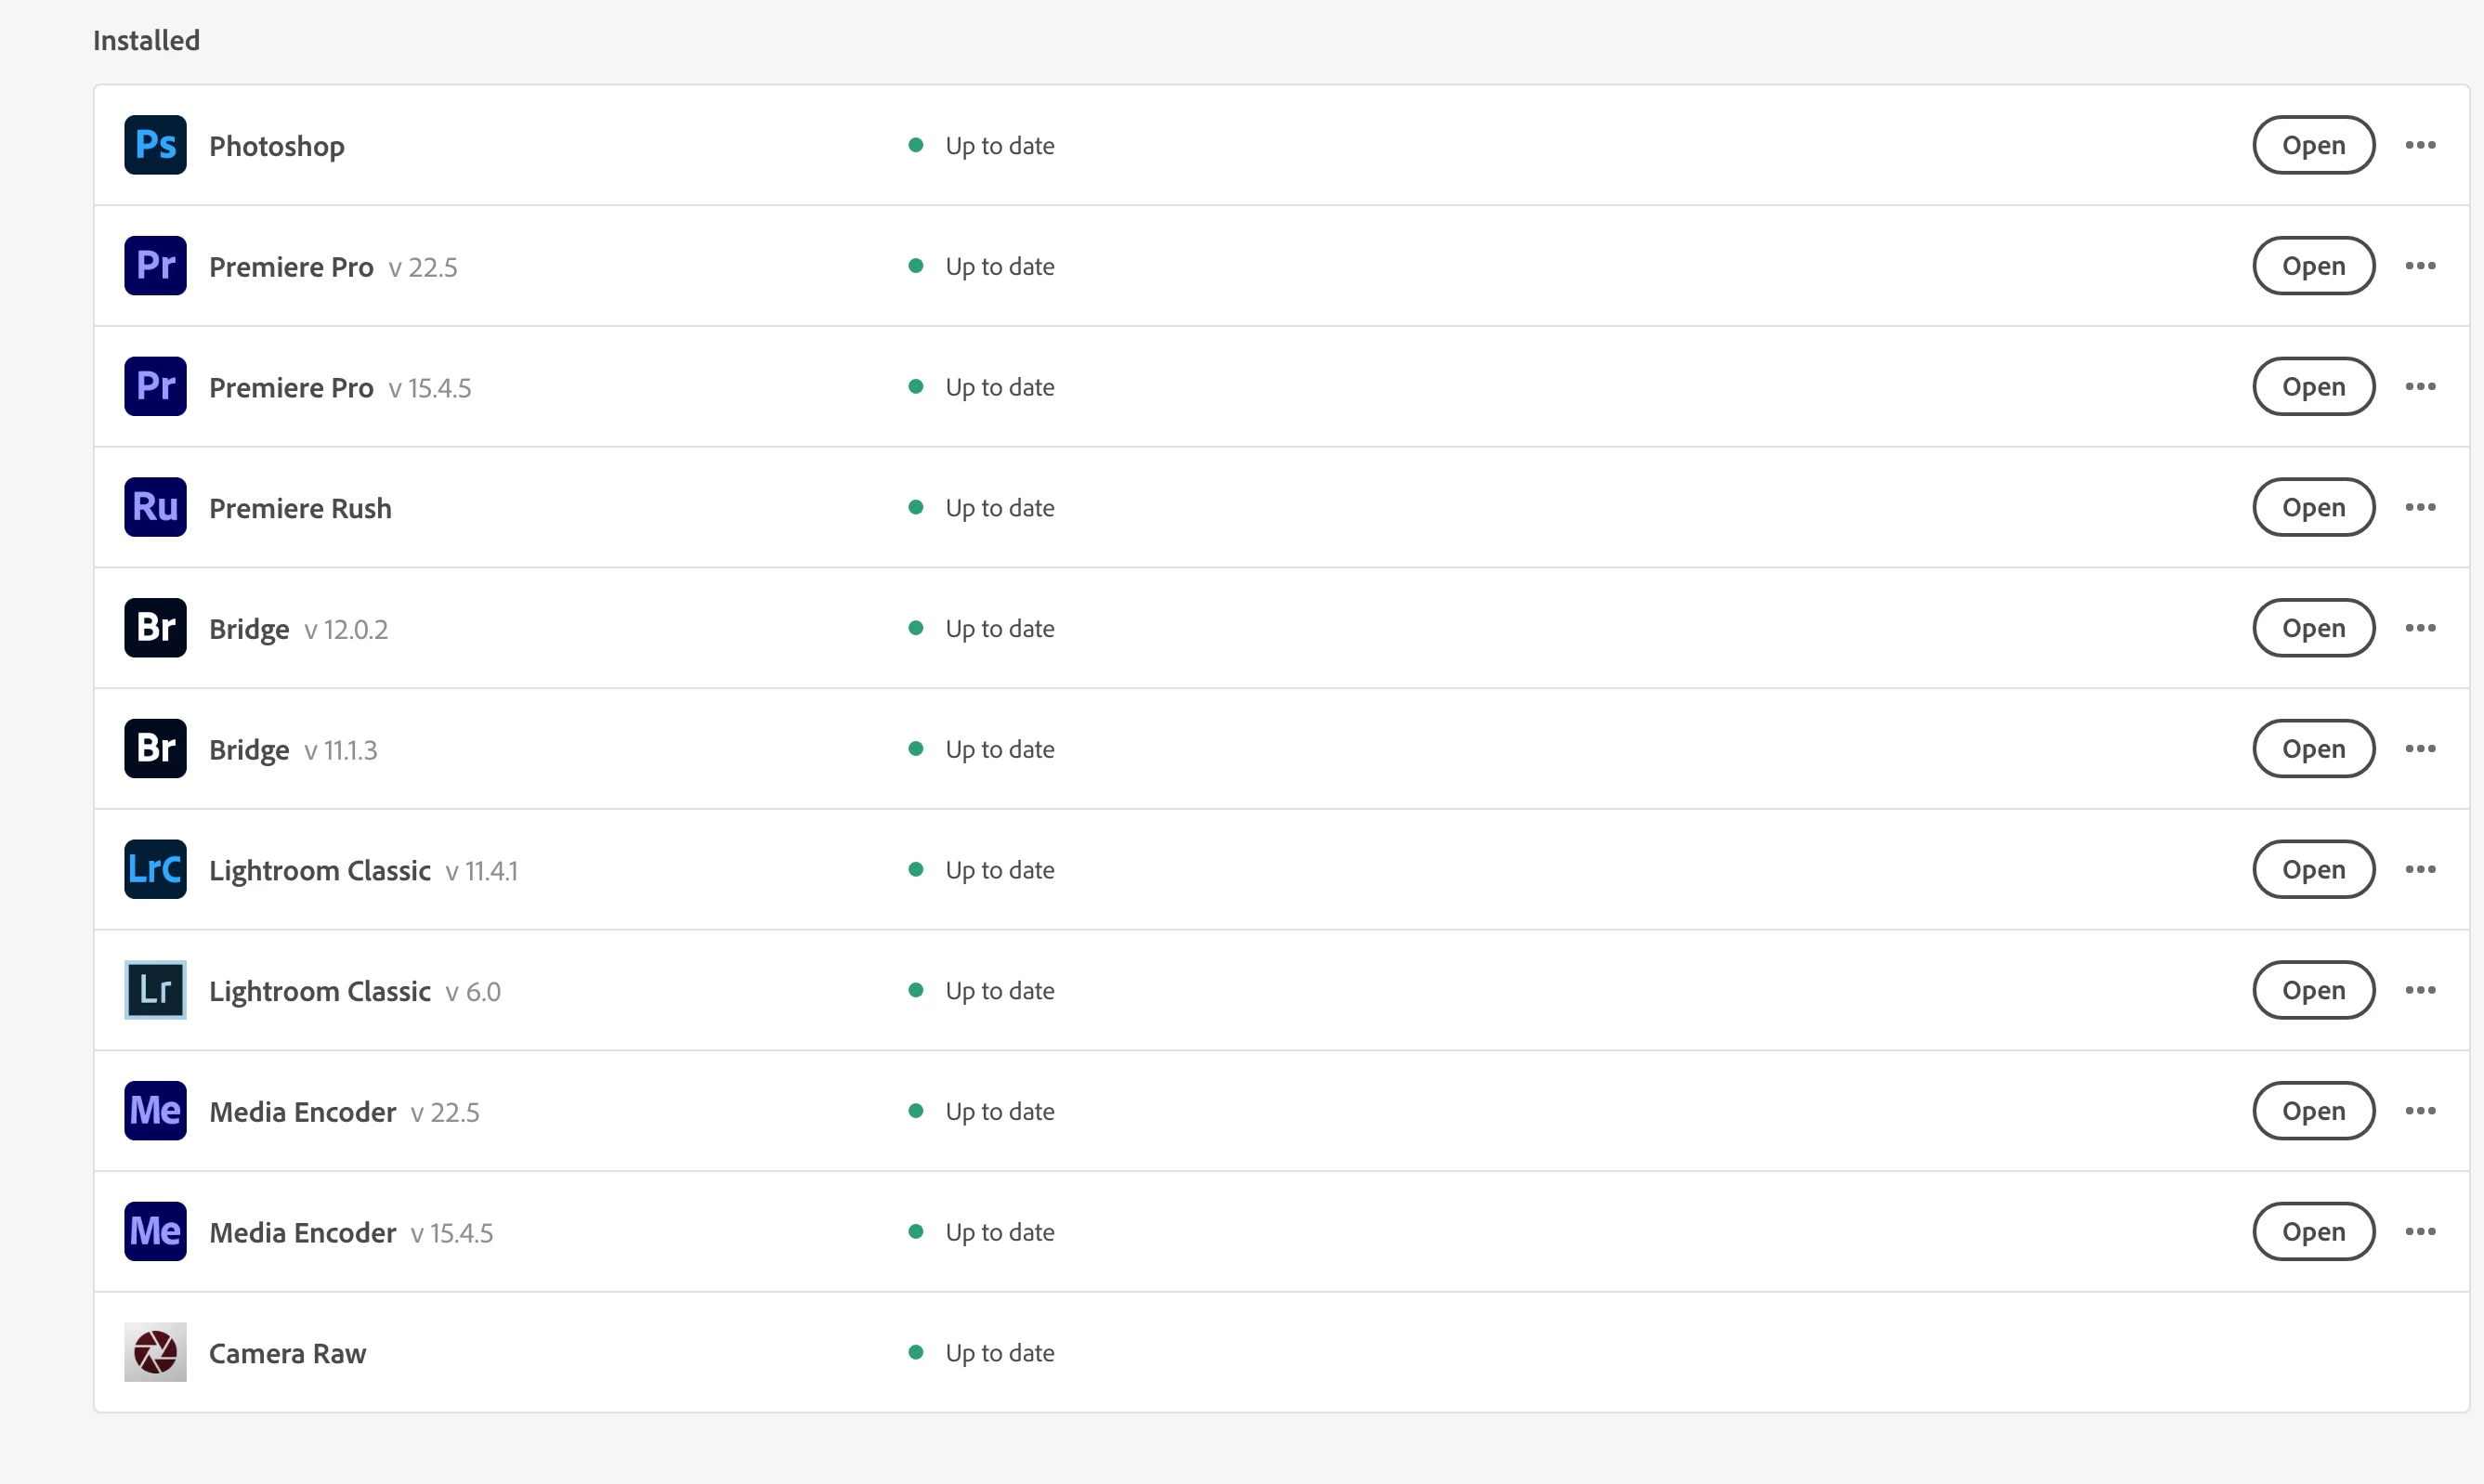Open more options menu for Photoshop

pyautogui.click(x=2420, y=145)
